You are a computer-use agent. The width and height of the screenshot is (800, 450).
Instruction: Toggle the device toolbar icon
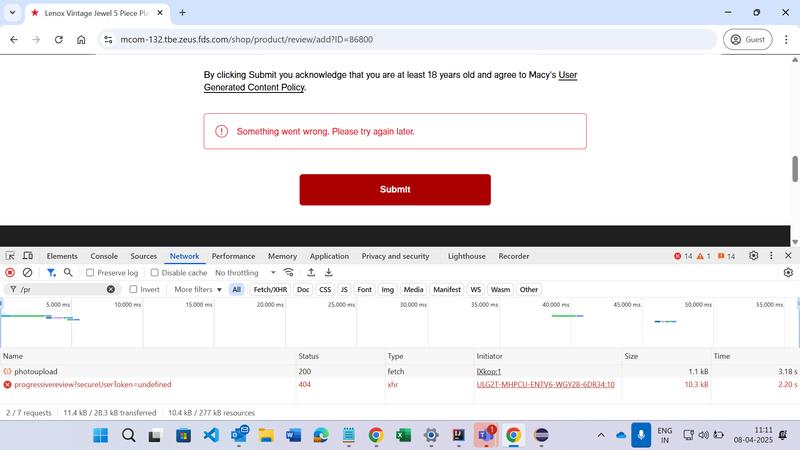pyautogui.click(x=28, y=256)
